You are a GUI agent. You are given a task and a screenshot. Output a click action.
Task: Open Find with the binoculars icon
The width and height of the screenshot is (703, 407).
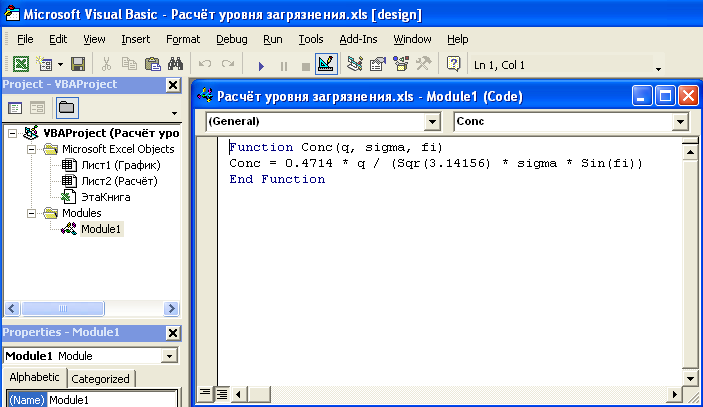[175, 64]
